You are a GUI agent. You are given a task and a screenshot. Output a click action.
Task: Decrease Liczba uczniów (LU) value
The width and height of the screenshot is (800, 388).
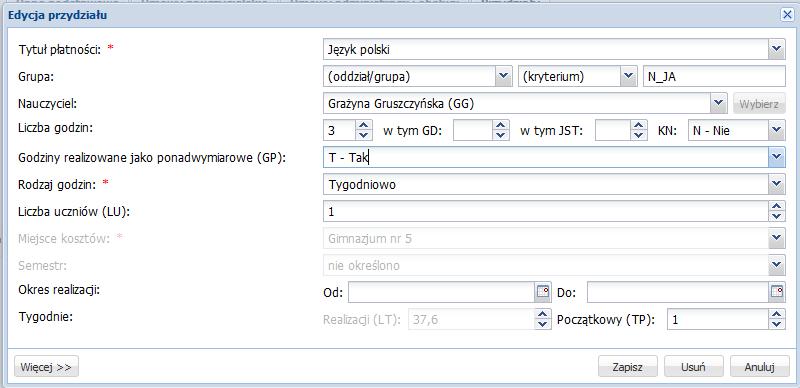pos(777,216)
